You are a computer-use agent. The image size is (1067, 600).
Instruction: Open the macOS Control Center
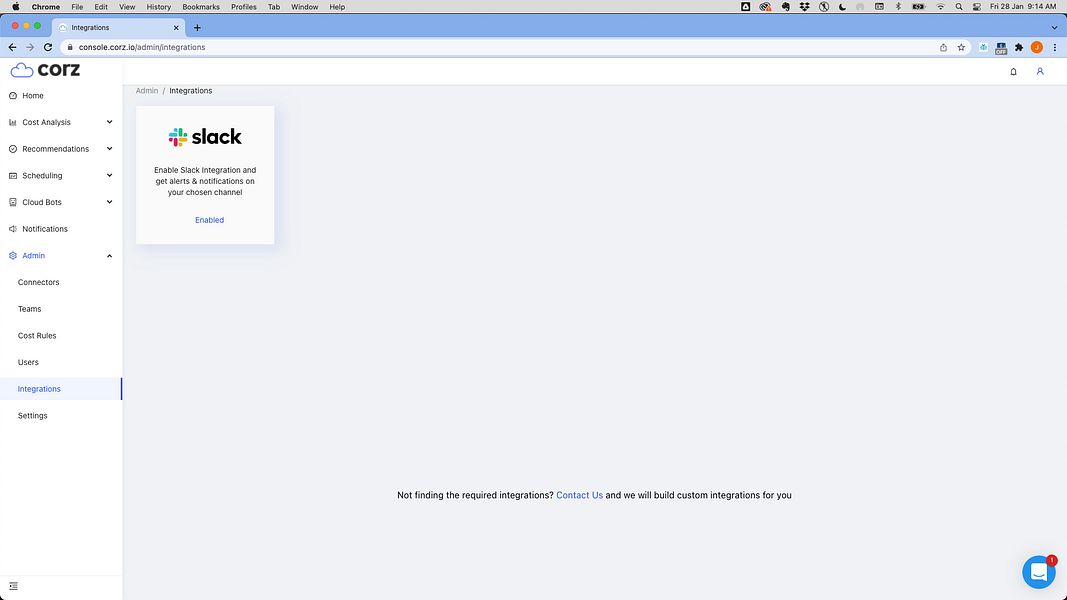pyautogui.click(x=976, y=7)
